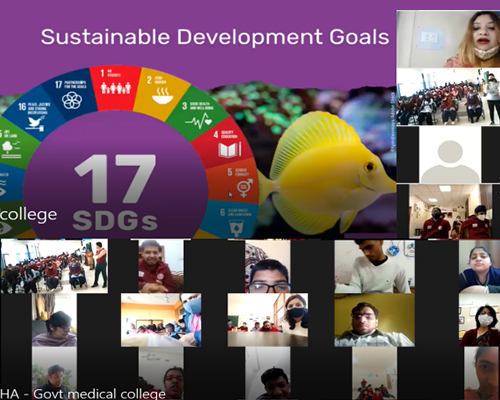This screenshot has width=500, height=400.
Task: Select the woman wearing black mask video
Action: (268, 320)
